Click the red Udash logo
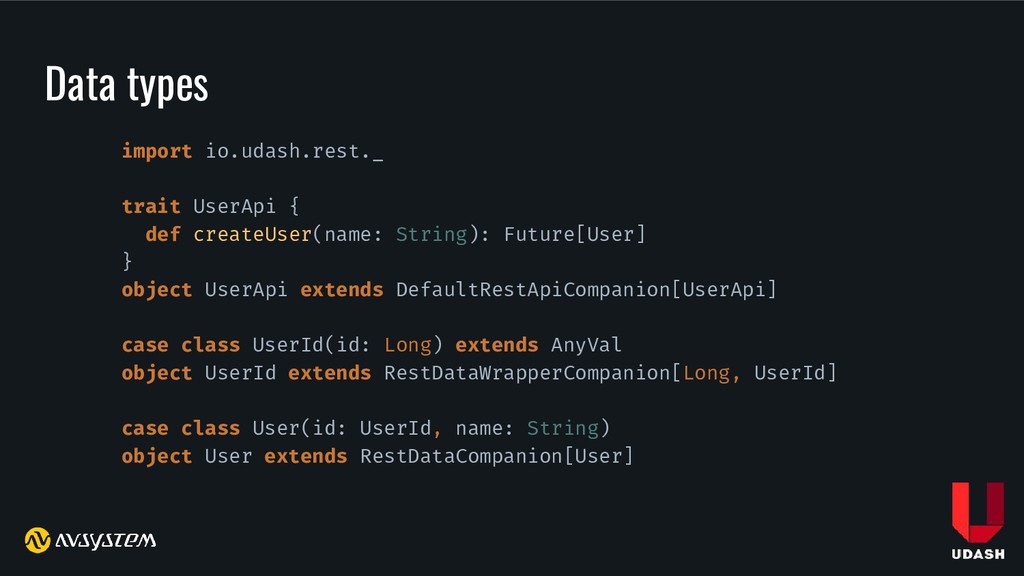Image resolution: width=1024 pixels, height=576 pixels. point(977,511)
